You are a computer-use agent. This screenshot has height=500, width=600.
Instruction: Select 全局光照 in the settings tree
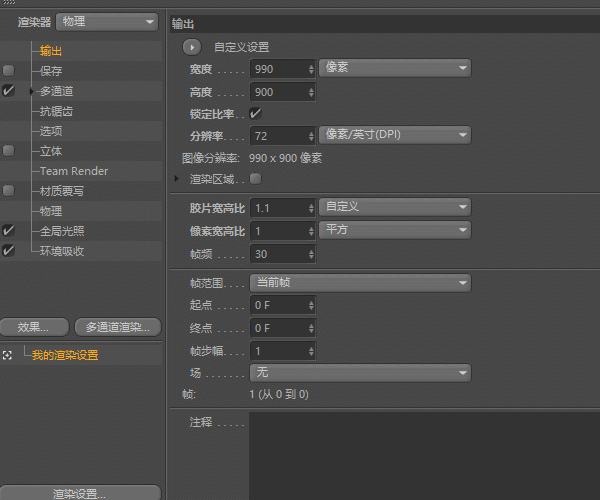pos(62,231)
